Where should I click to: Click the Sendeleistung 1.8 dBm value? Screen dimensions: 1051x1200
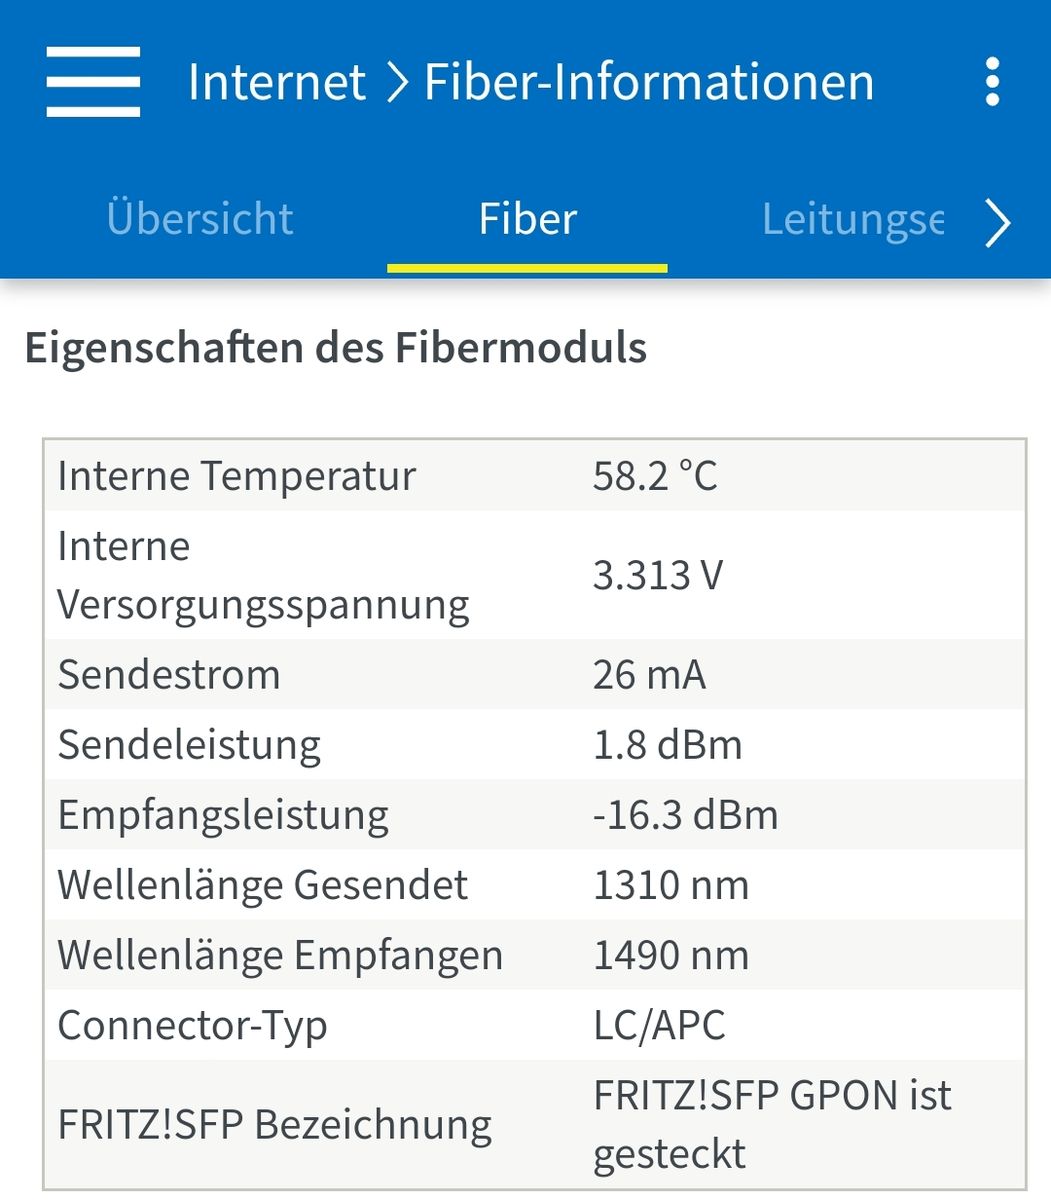667,745
